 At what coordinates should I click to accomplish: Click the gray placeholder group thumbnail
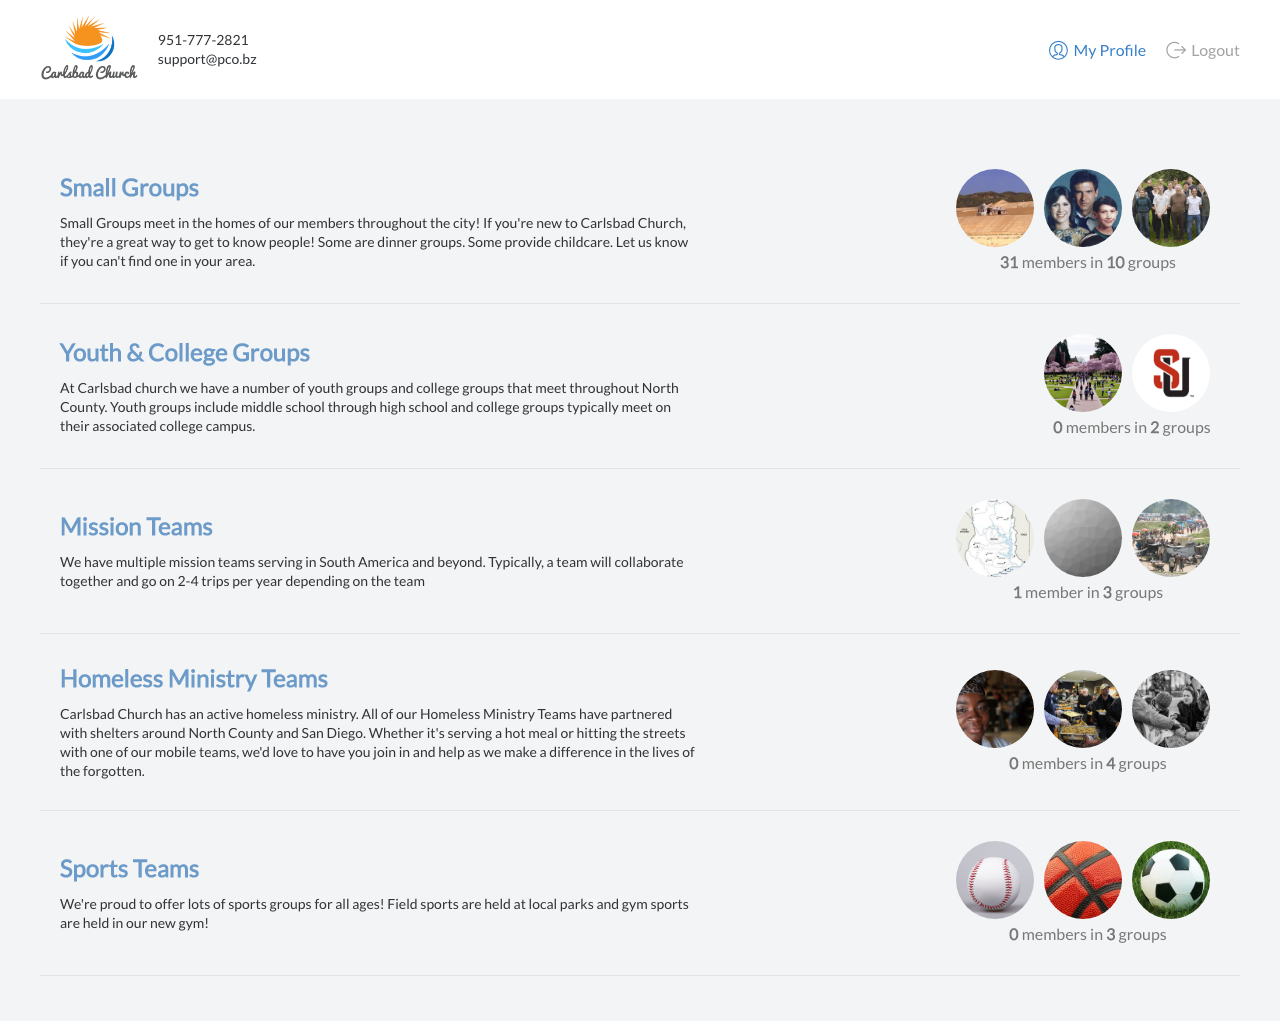pos(1083,538)
